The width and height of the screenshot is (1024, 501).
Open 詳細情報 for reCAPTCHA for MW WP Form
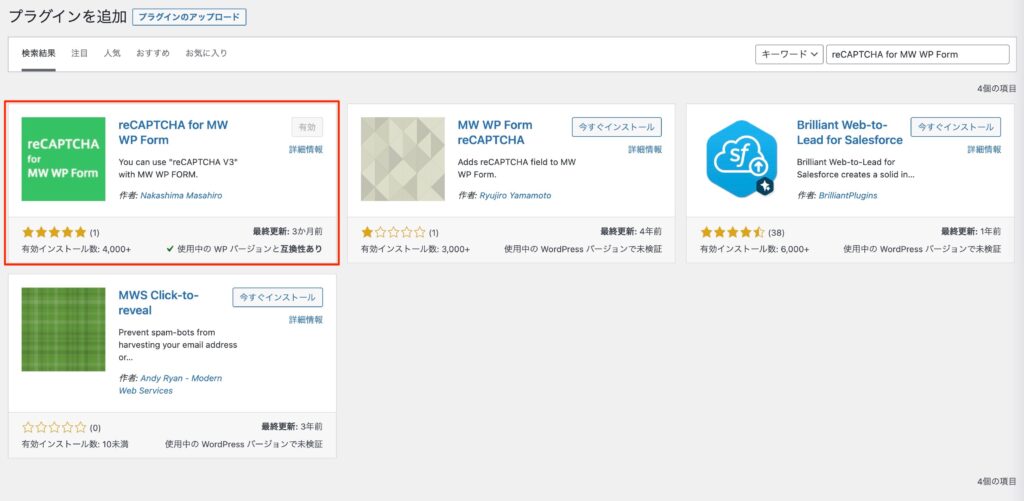[x=305, y=149]
